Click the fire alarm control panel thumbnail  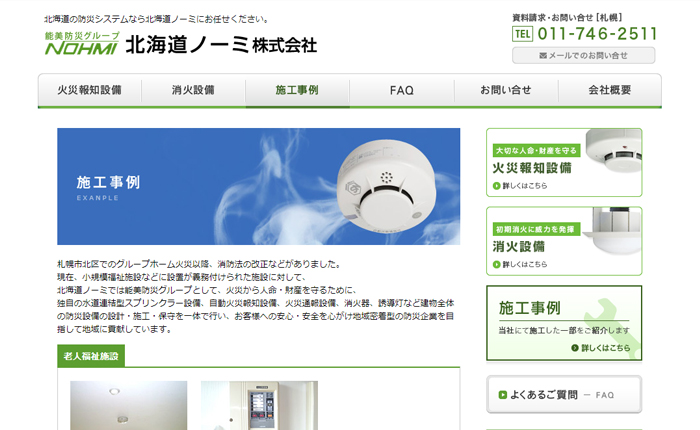pos(259,405)
